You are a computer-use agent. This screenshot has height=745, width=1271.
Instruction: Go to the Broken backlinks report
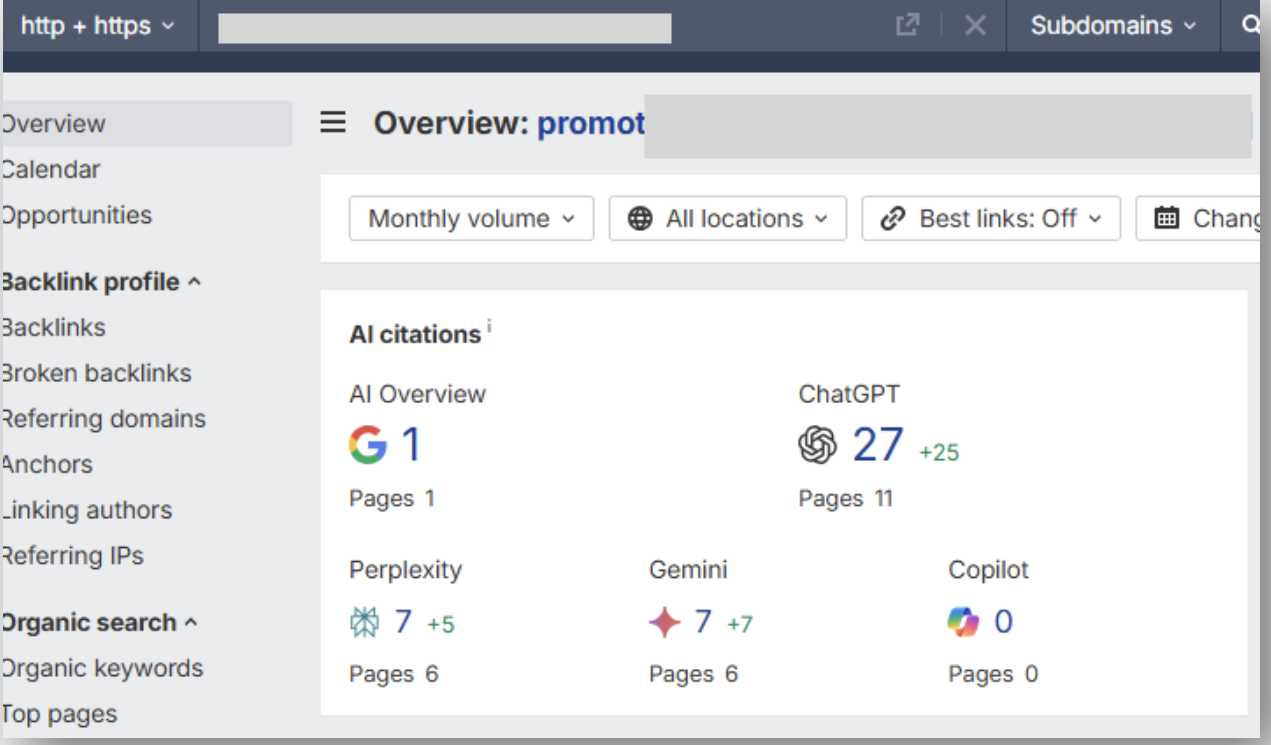click(x=96, y=373)
